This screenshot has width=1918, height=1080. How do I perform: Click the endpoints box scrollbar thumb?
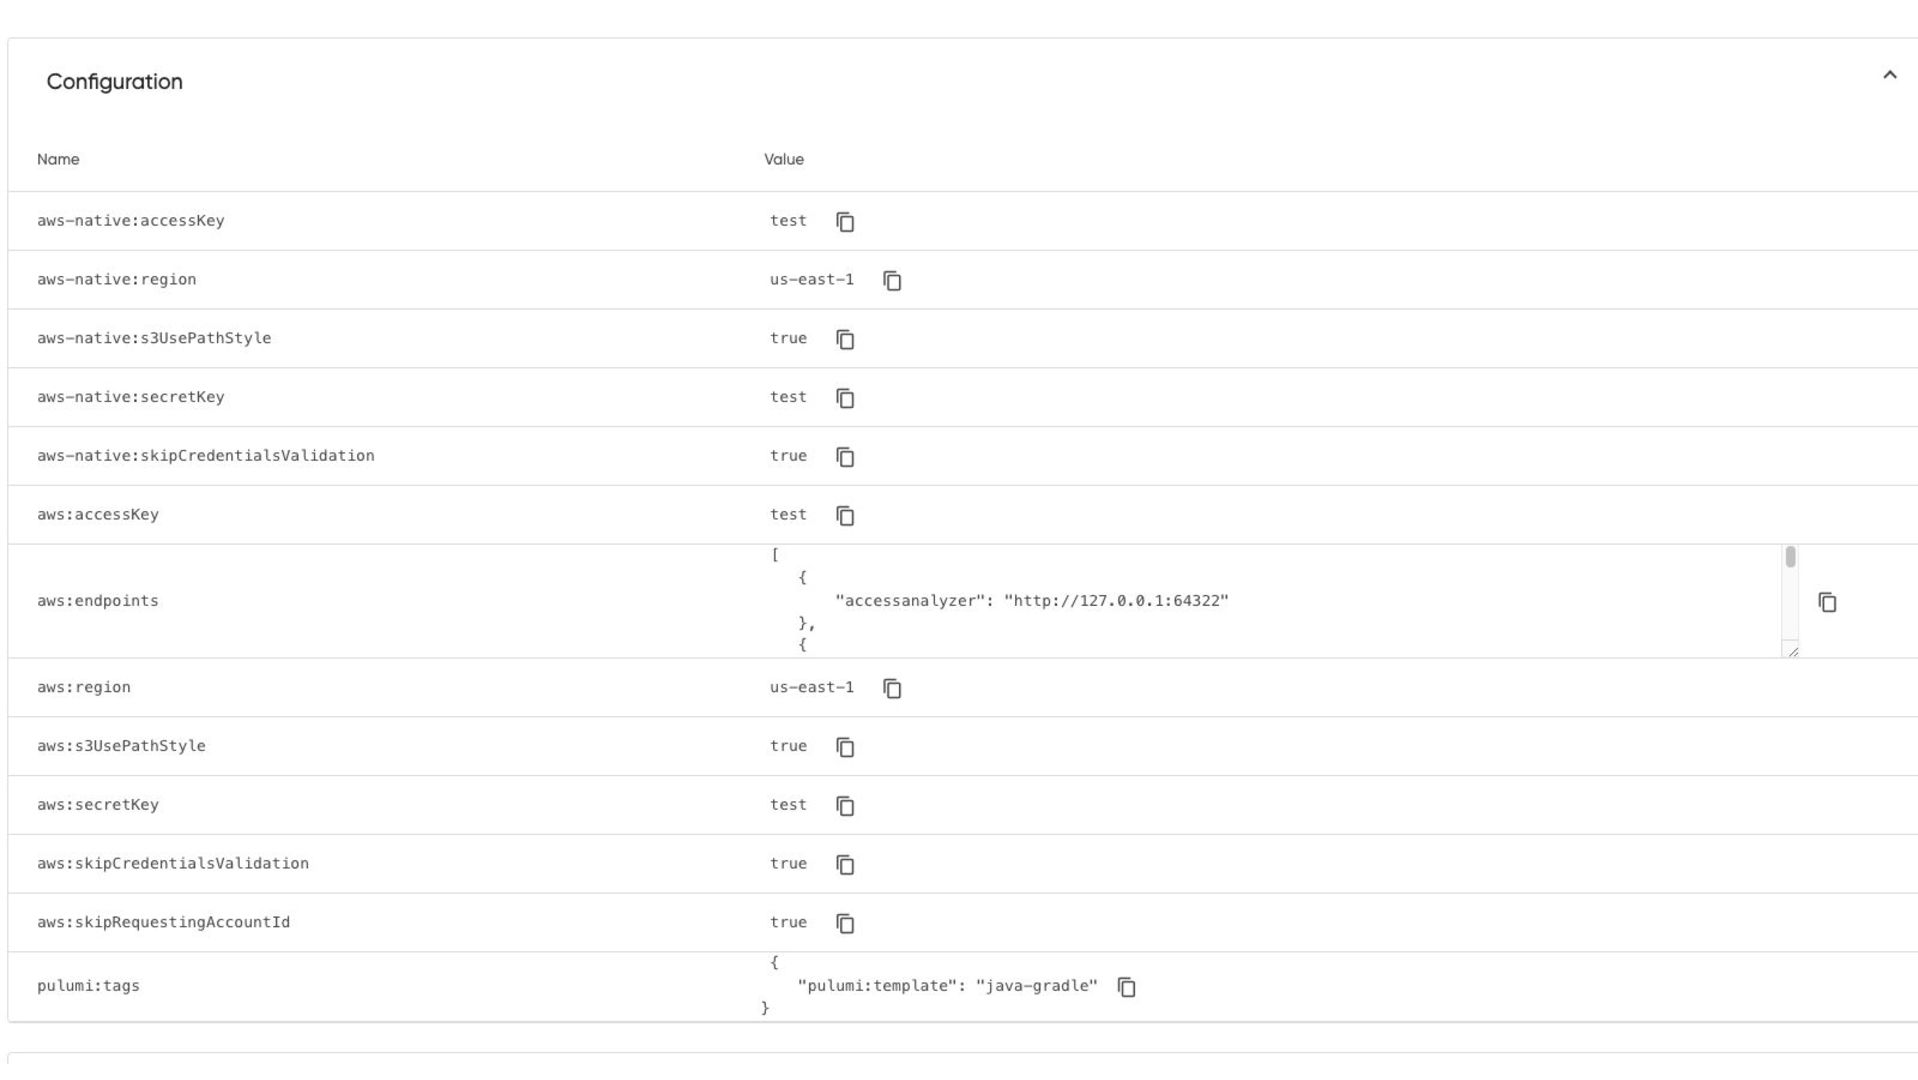[x=1790, y=557]
